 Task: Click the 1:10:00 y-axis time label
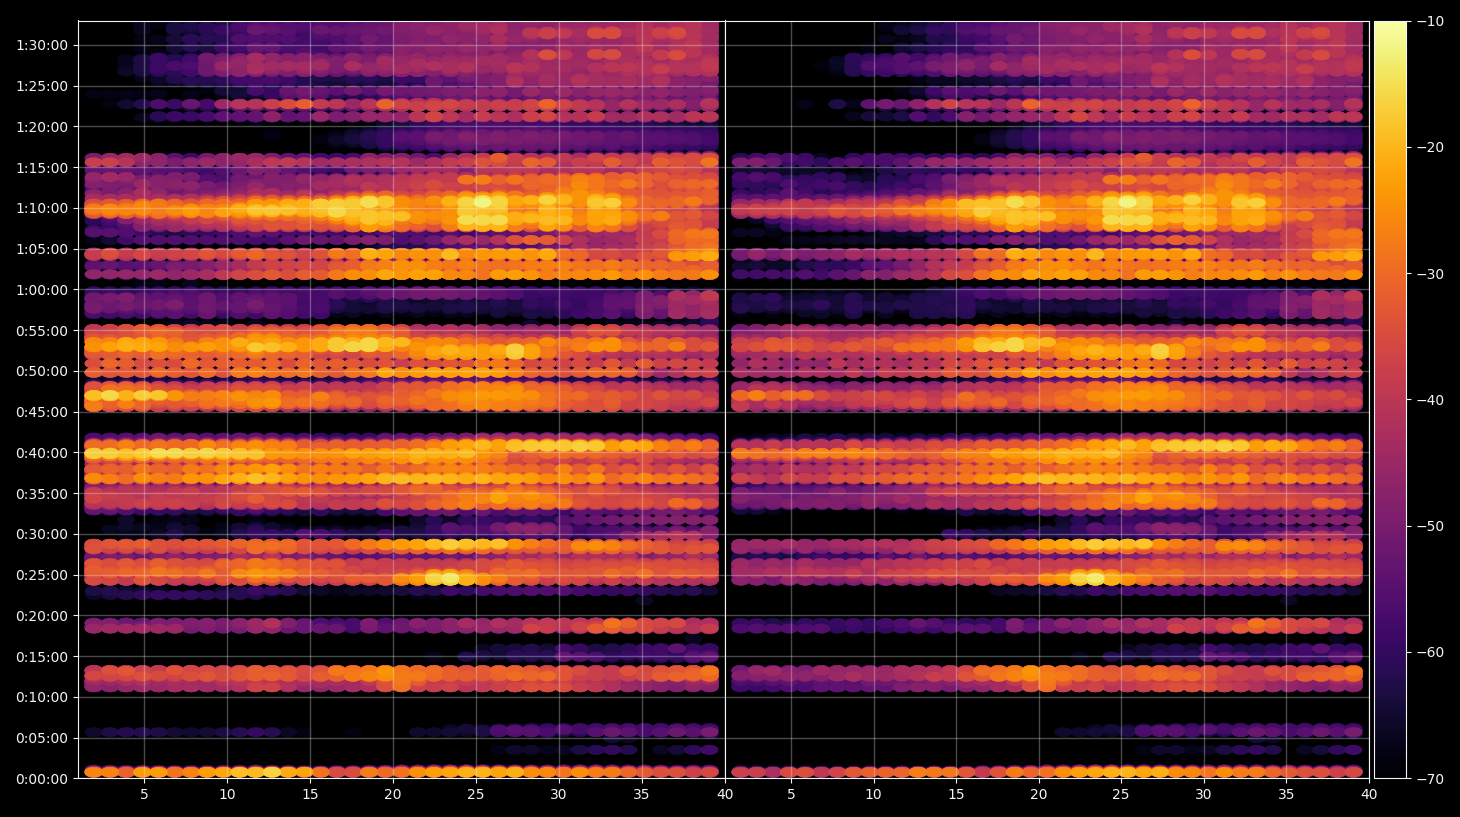[42, 208]
